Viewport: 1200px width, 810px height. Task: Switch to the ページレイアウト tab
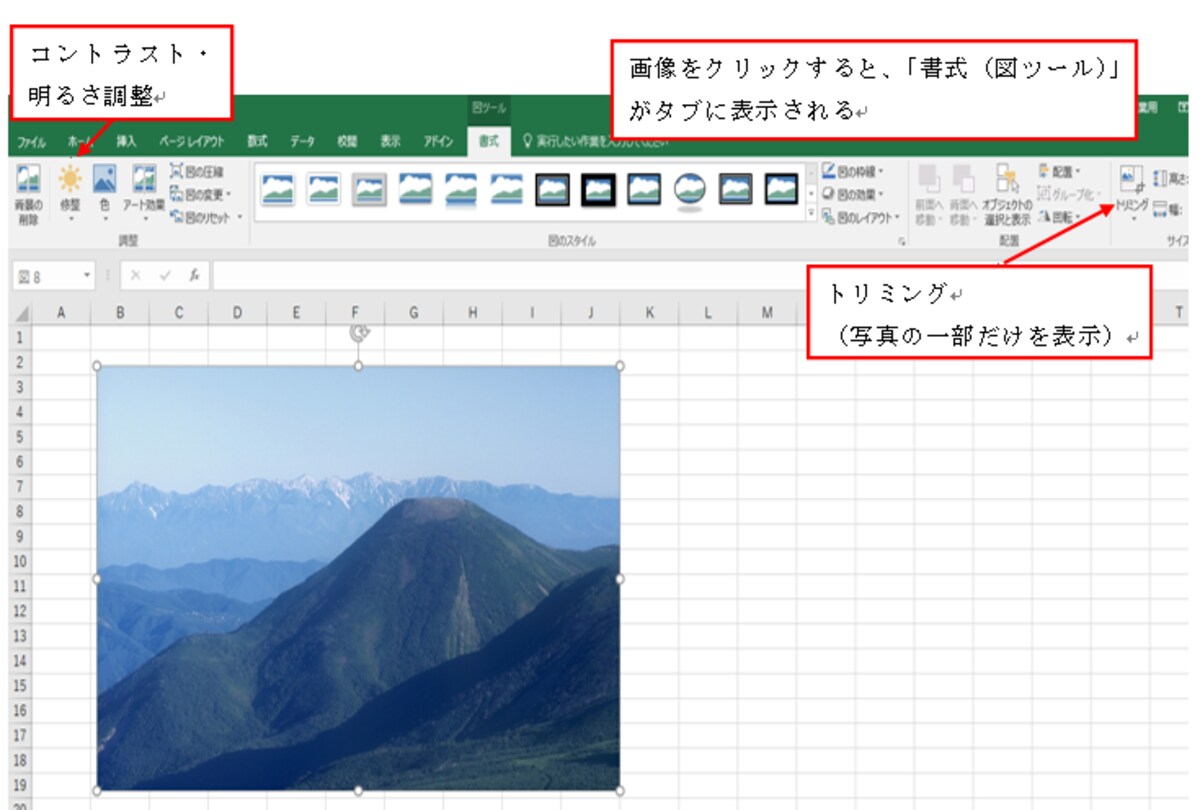click(x=192, y=141)
